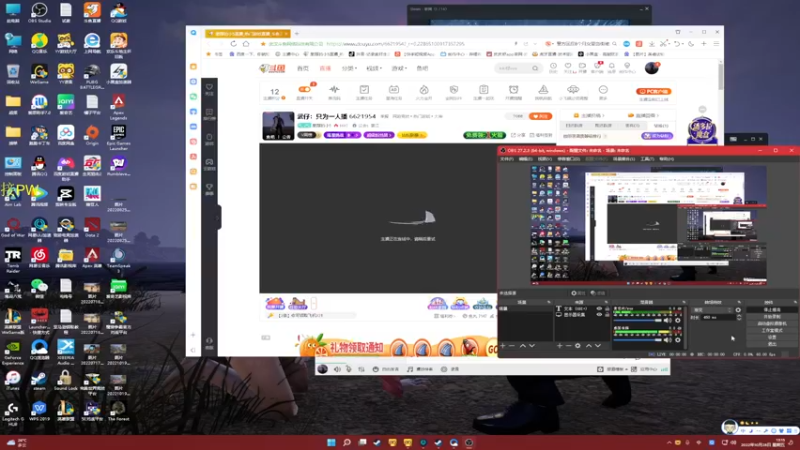Open the browser screenshot scissors tool

pos(664,44)
